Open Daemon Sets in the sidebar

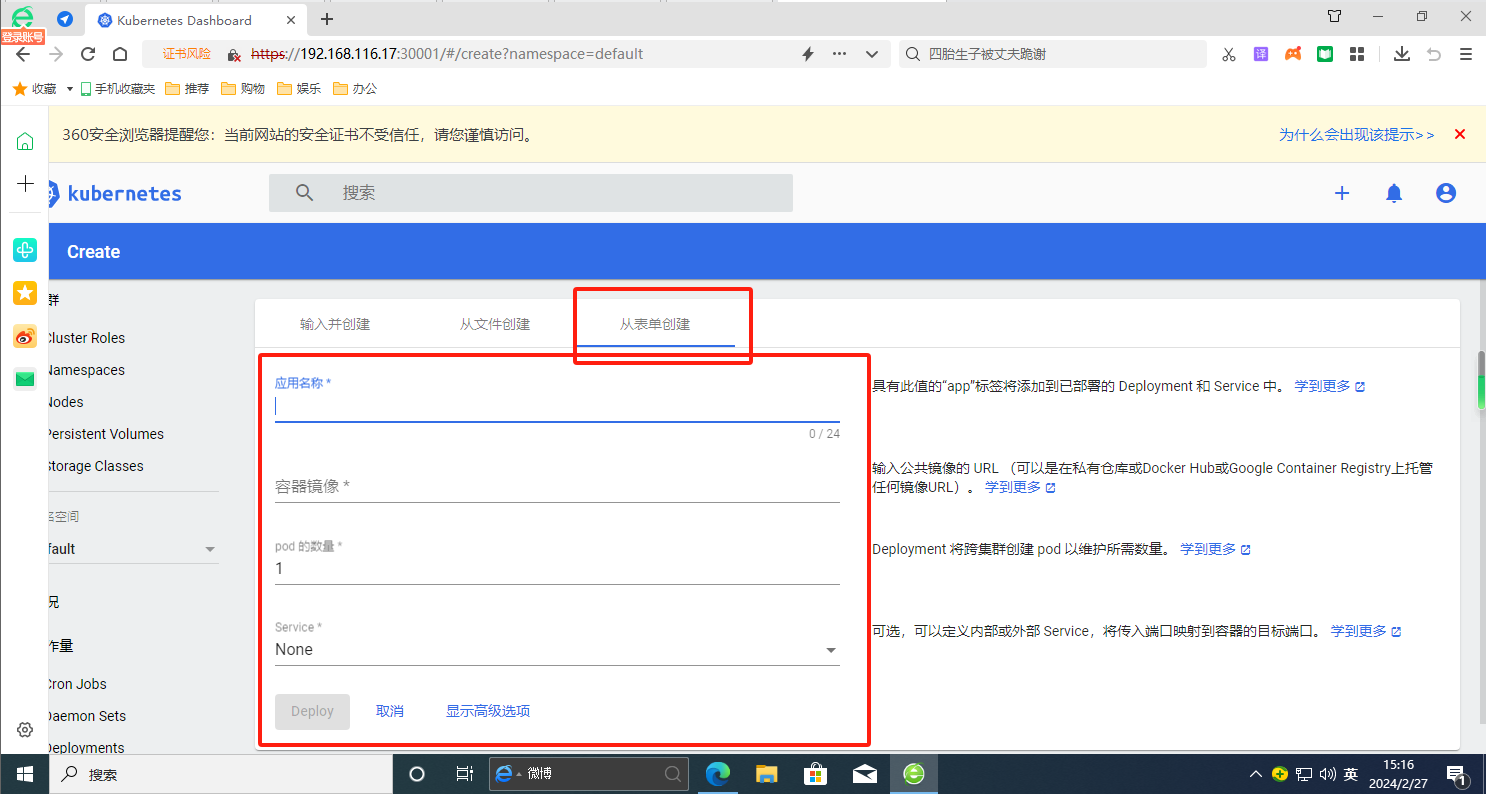click(x=86, y=716)
